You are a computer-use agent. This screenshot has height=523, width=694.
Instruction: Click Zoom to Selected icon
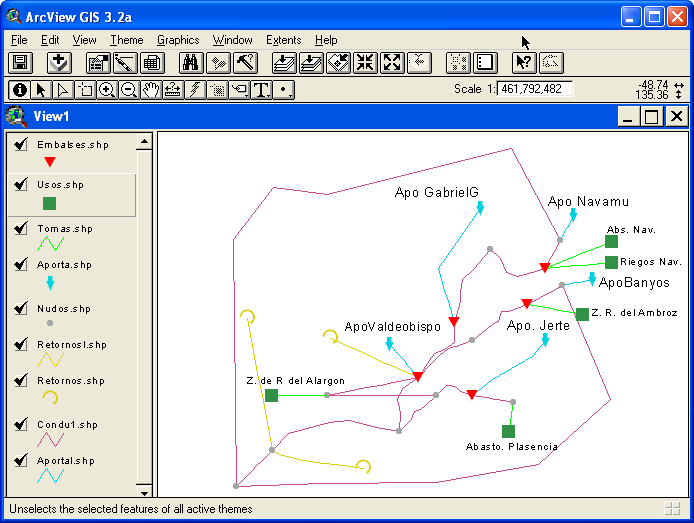coord(339,63)
